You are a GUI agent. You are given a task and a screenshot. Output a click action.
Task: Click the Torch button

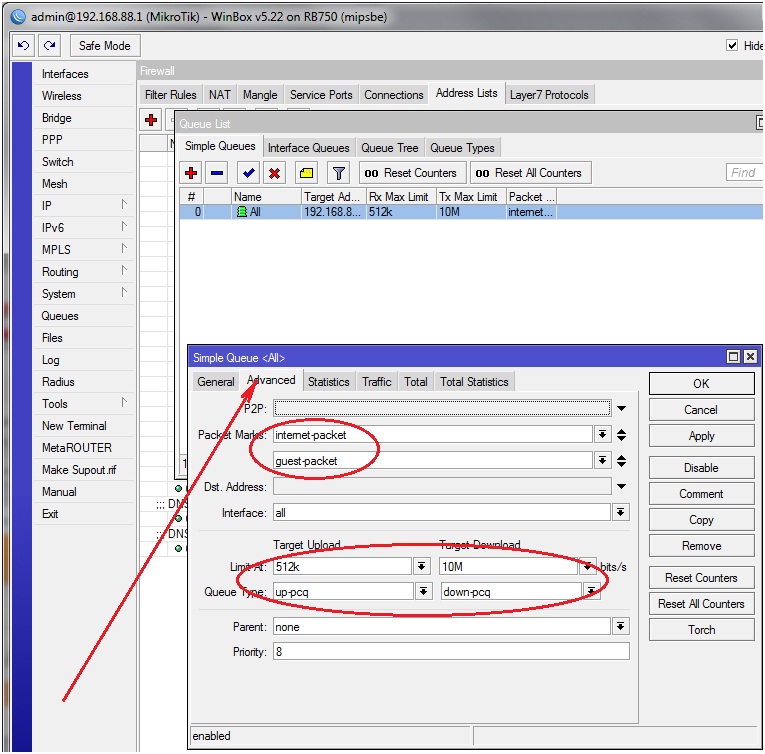coord(701,630)
